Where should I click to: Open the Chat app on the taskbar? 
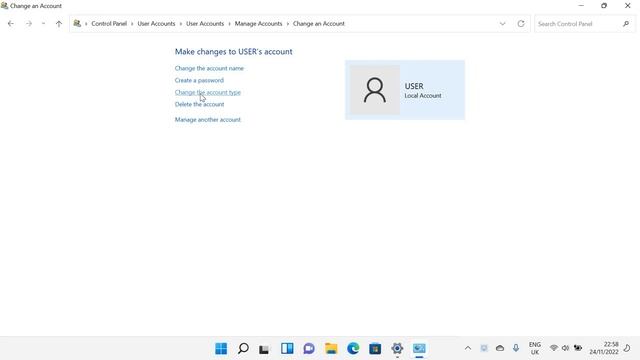(309, 349)
